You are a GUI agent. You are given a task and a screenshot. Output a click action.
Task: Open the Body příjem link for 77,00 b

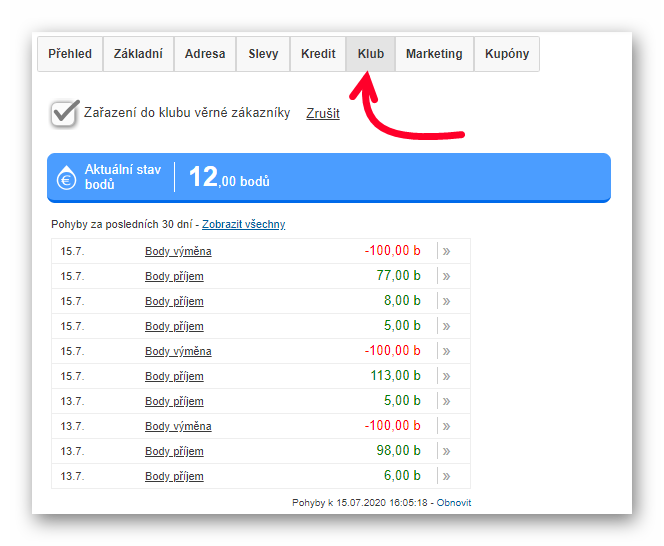(174, 276)
